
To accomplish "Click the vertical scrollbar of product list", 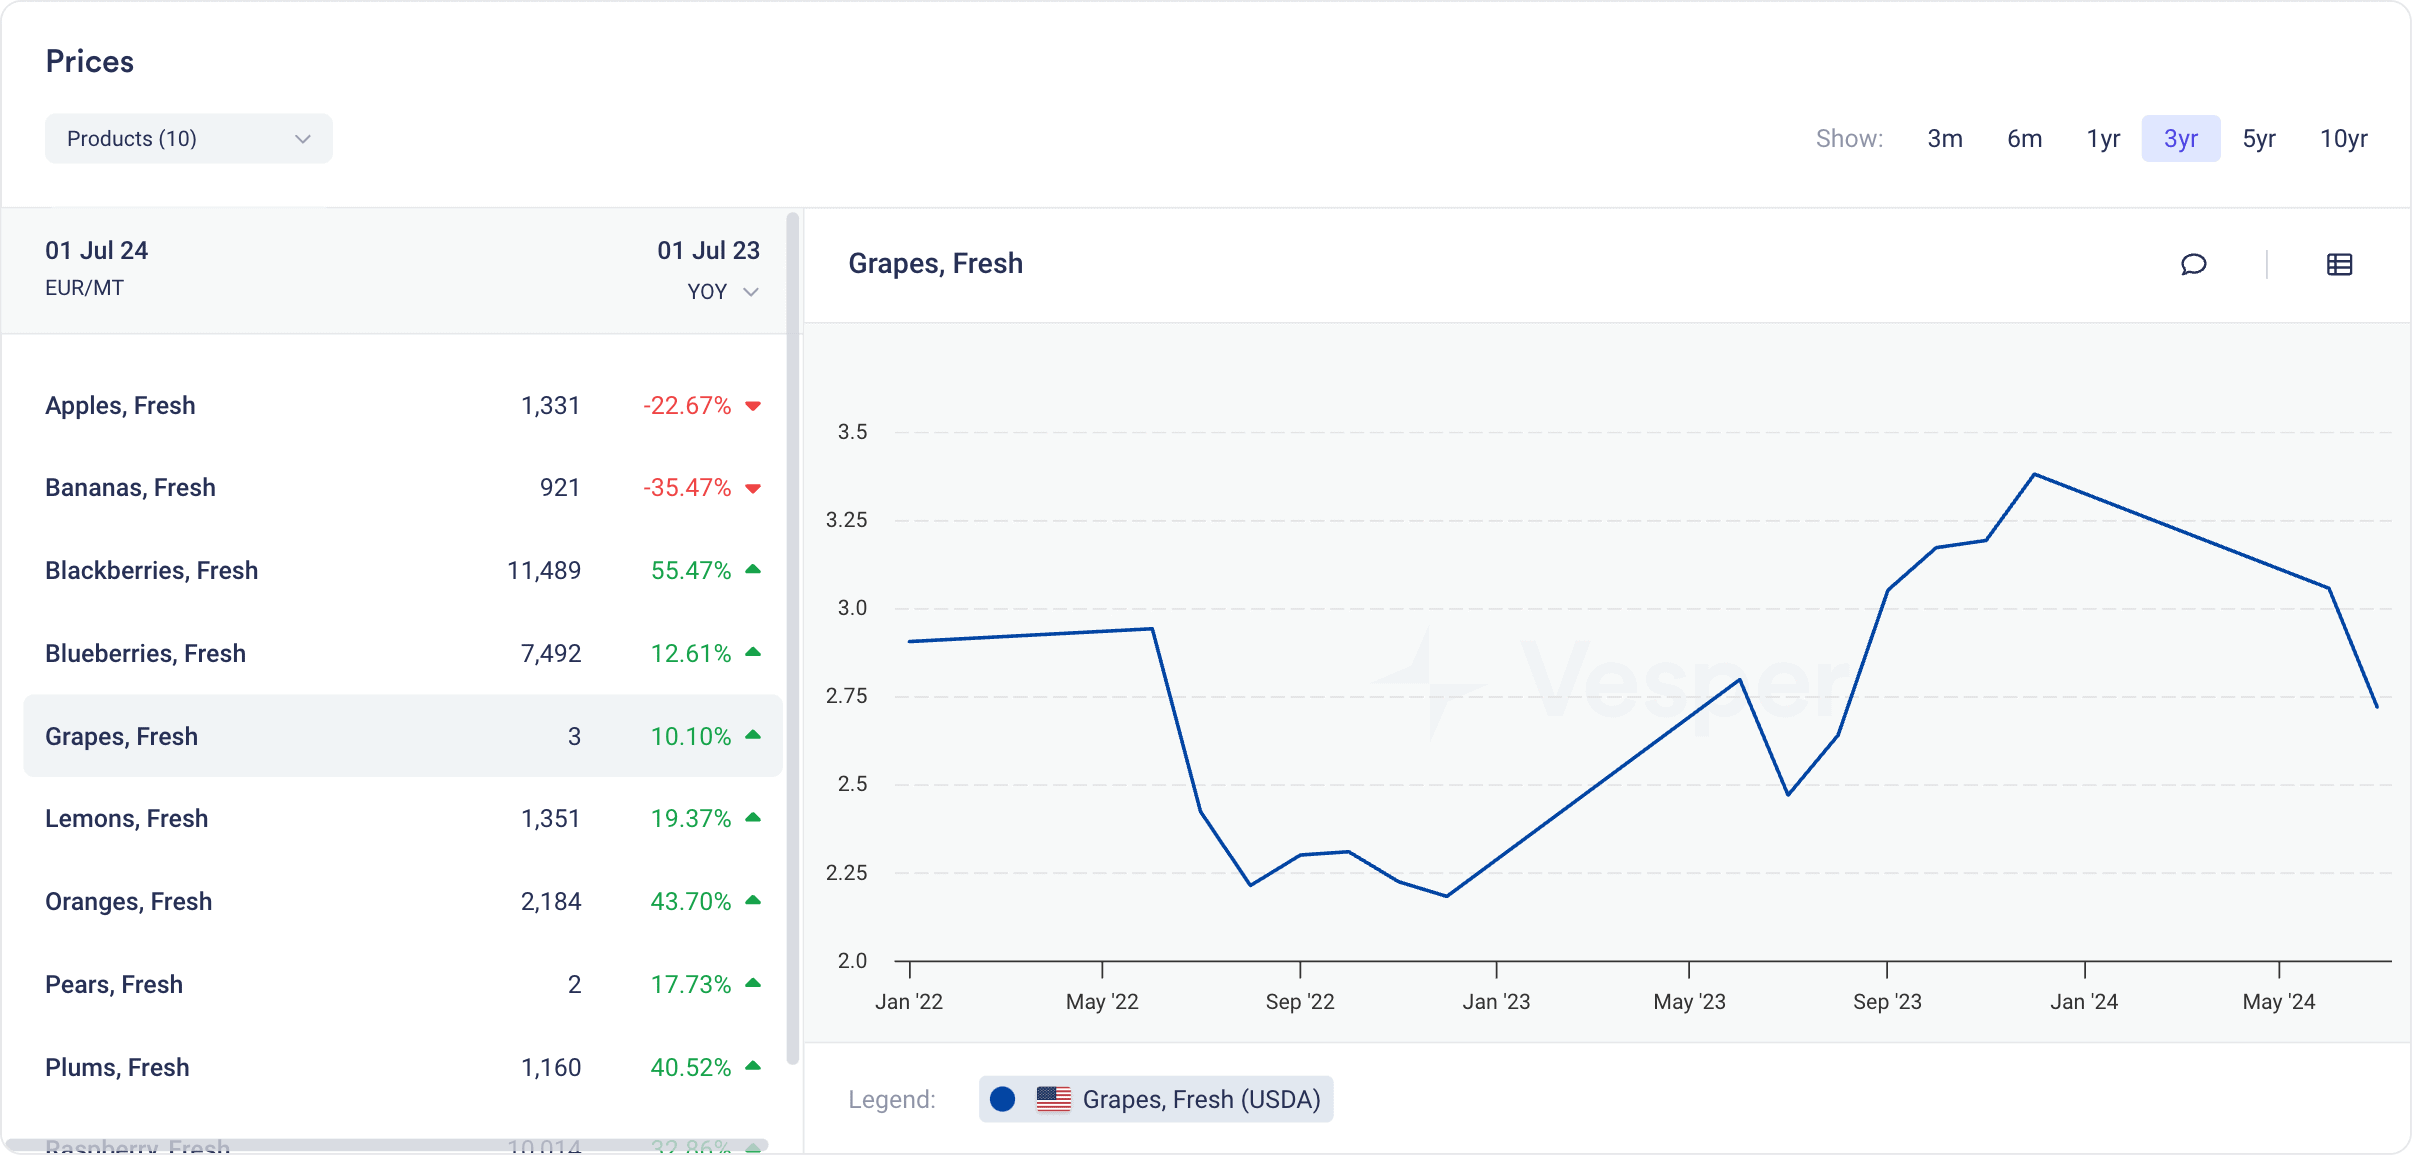I will coord(793,638).
